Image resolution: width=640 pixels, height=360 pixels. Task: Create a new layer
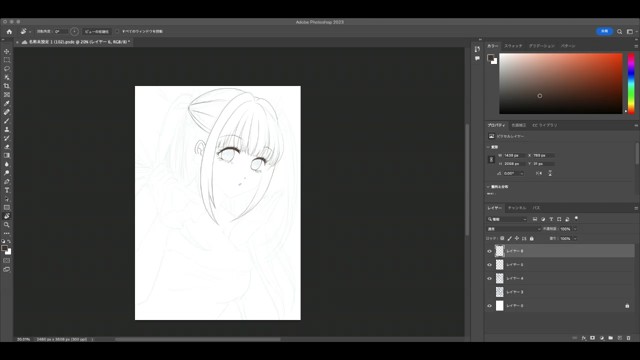click(x=620, y=338)
